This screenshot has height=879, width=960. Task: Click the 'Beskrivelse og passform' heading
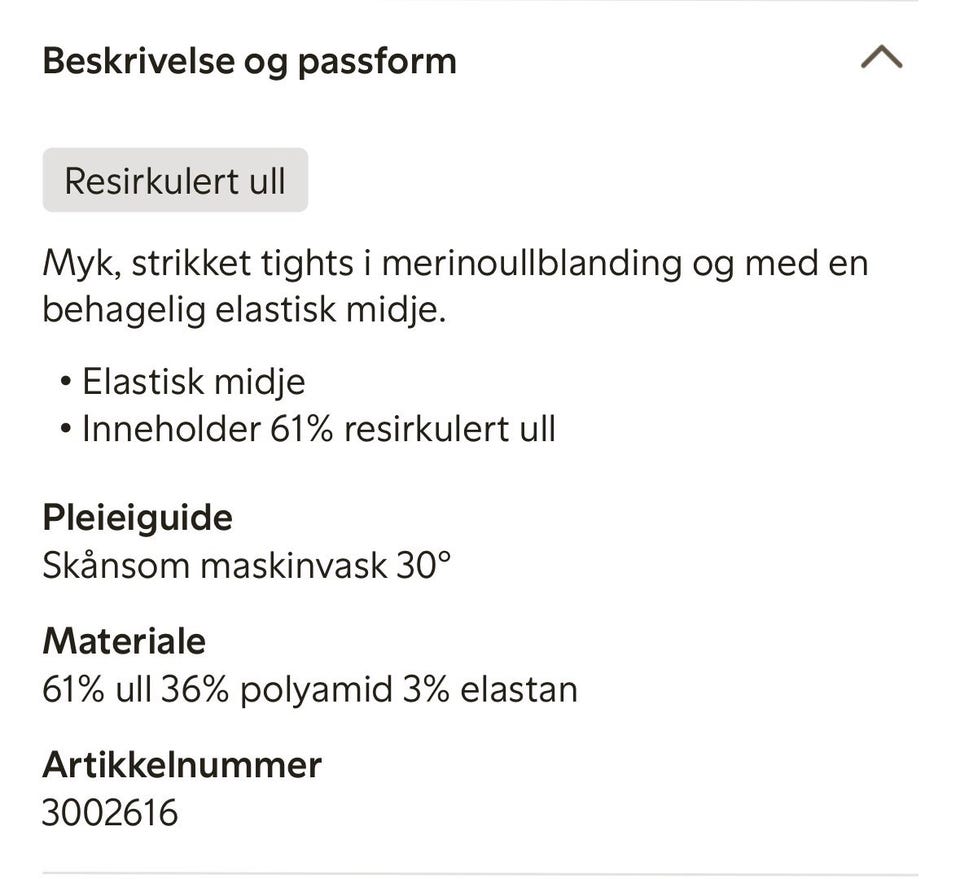(x=249, y=61)
